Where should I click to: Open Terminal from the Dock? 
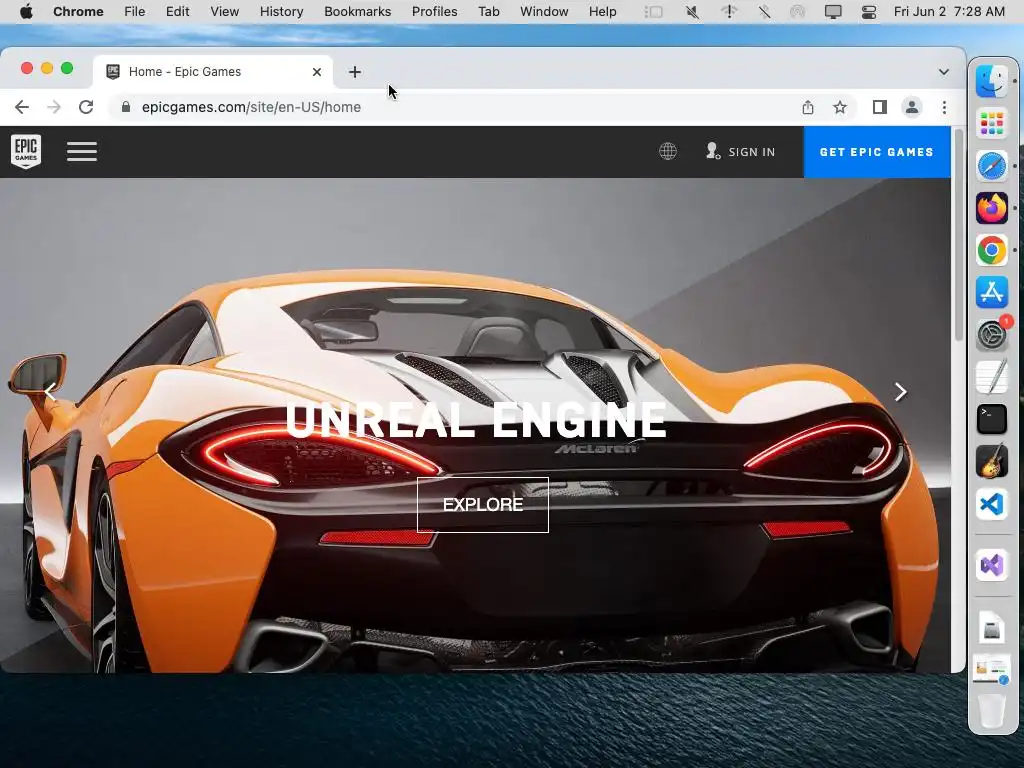[991, 419]
